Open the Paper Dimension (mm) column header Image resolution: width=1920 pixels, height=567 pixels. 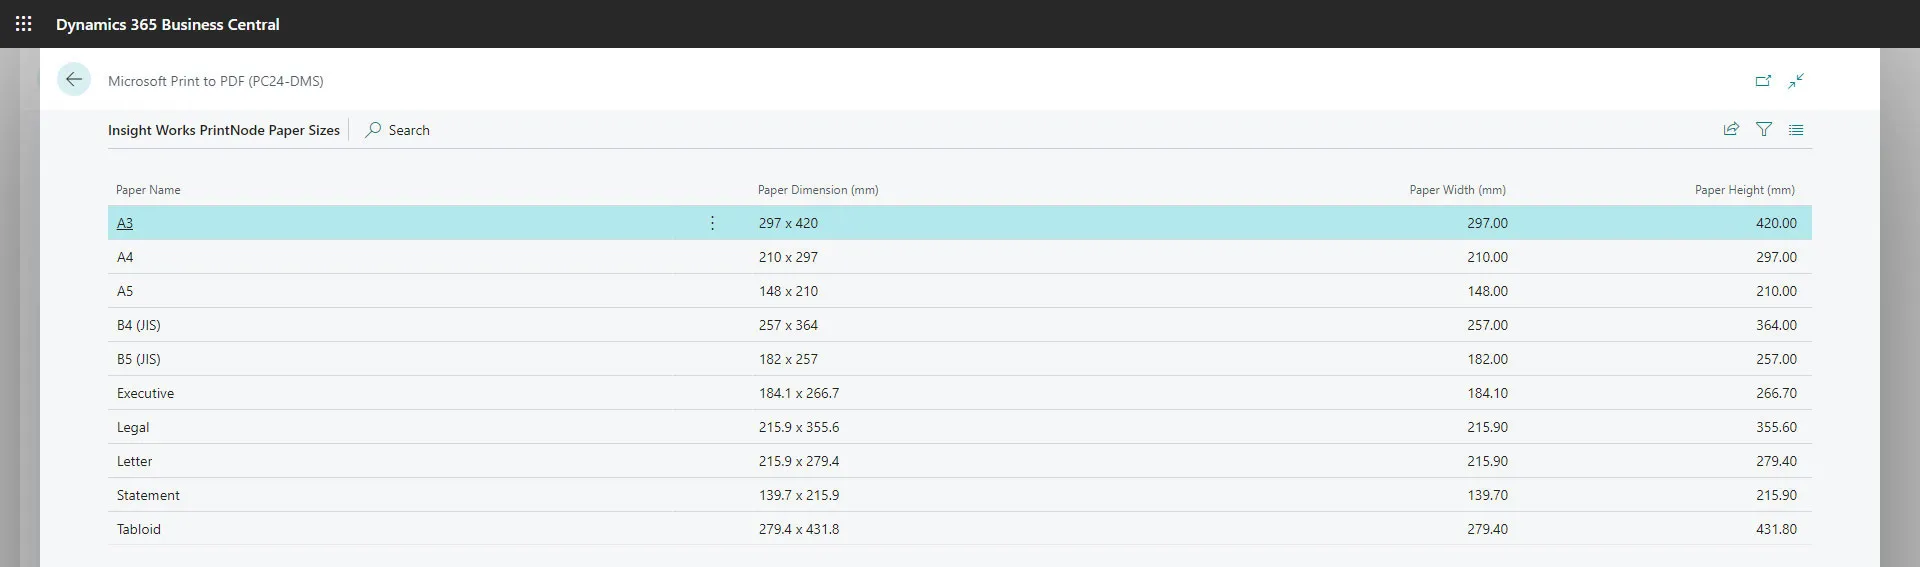coord(817,190)
